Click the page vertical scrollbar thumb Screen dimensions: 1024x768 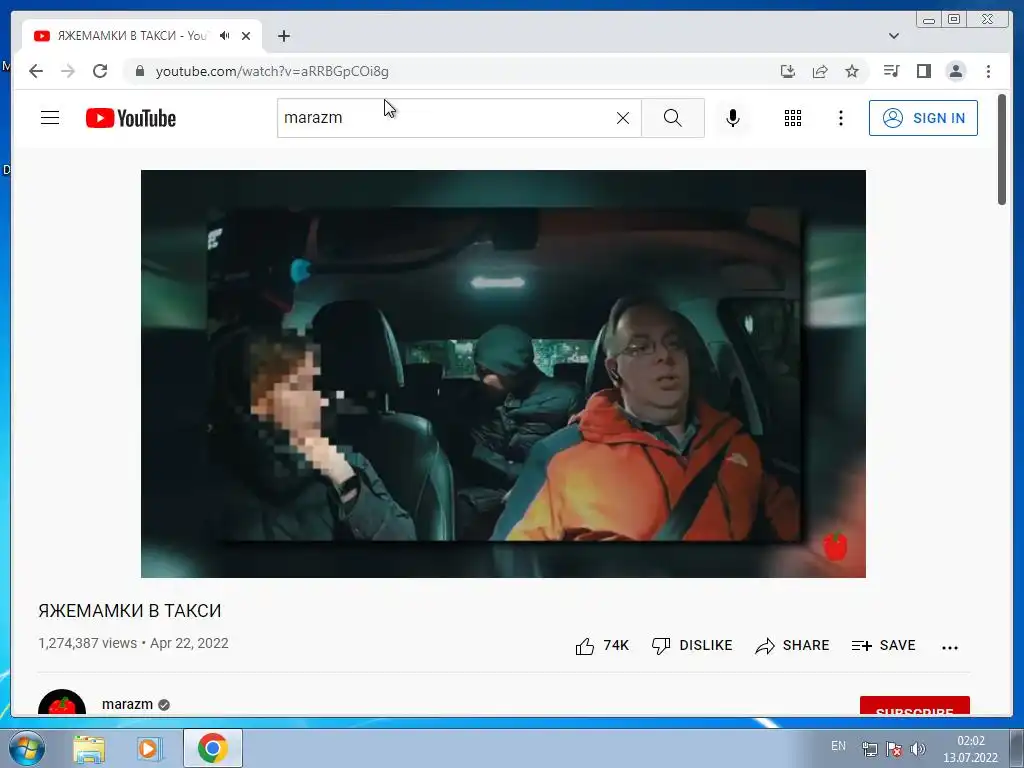[x=1002, y=150]
